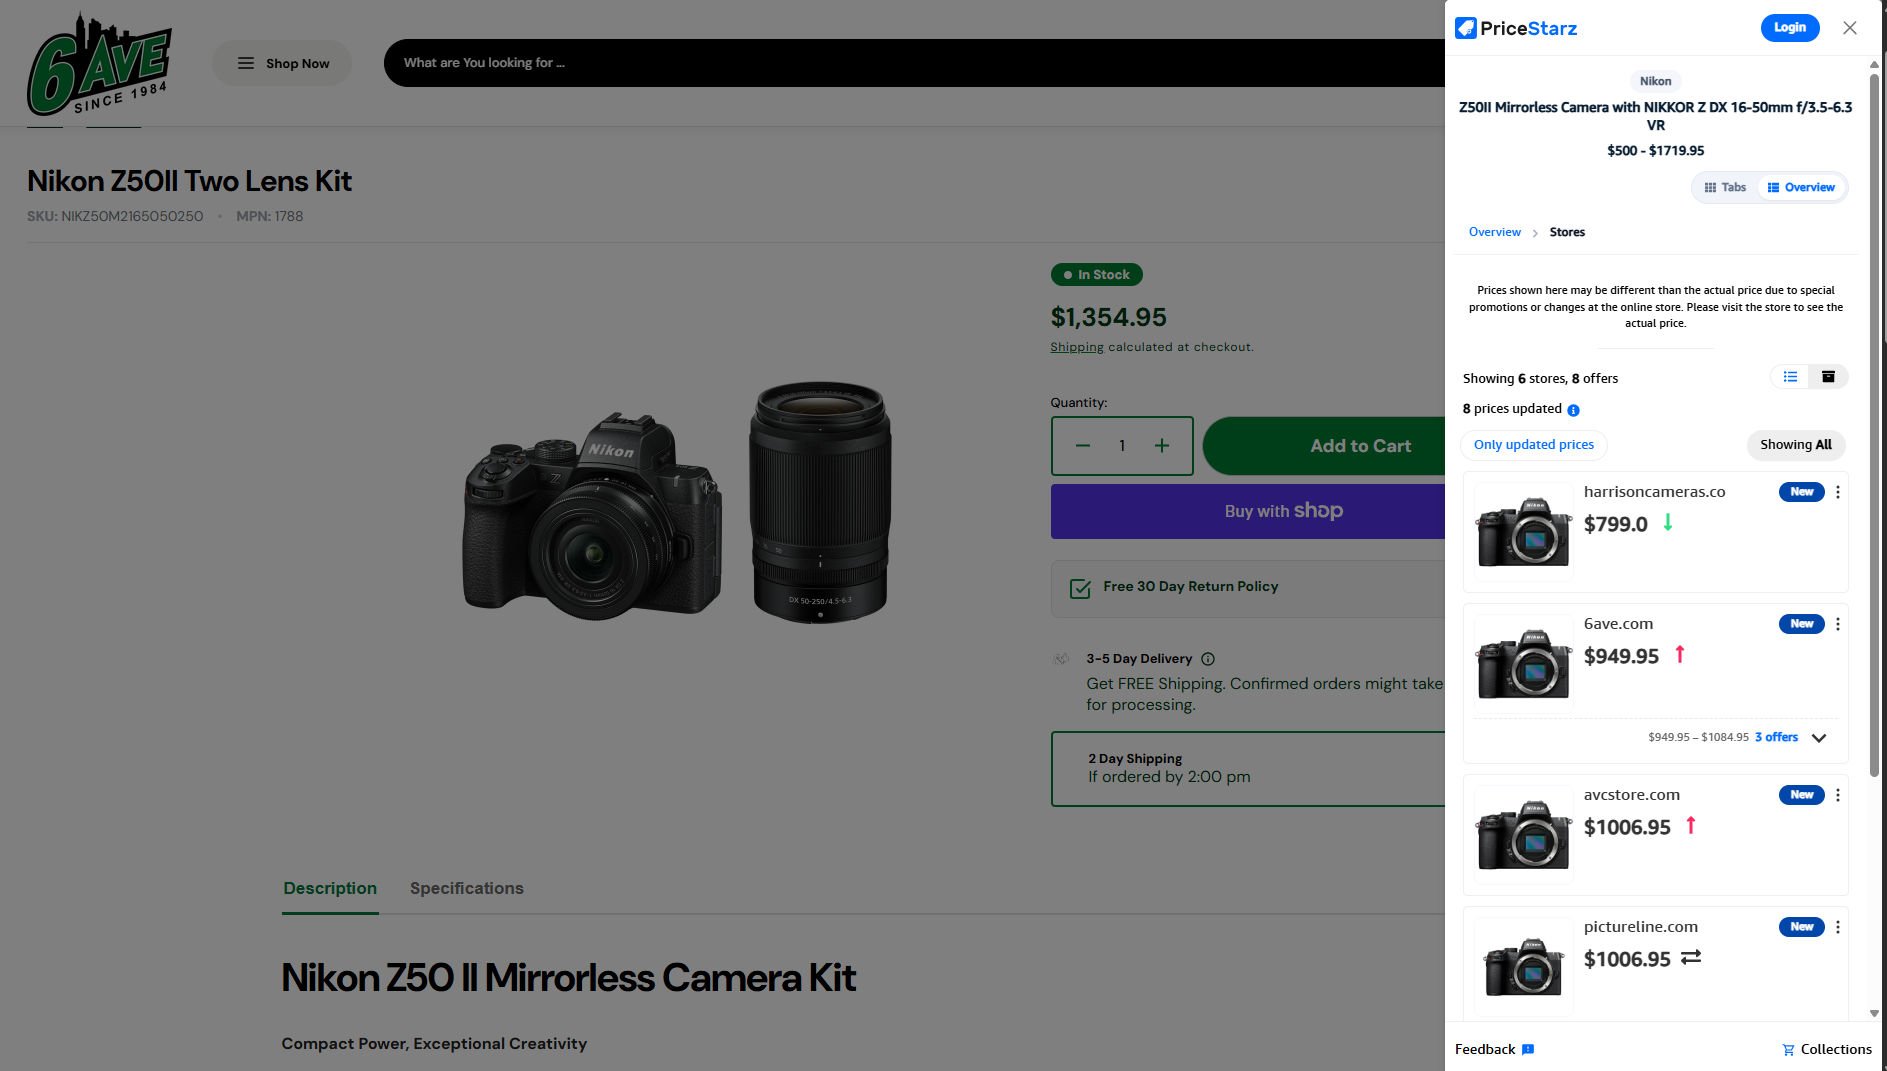The image size is (1887, 1071).
Task: Open the avcstore.com store name
Action: pos(1632,795)
